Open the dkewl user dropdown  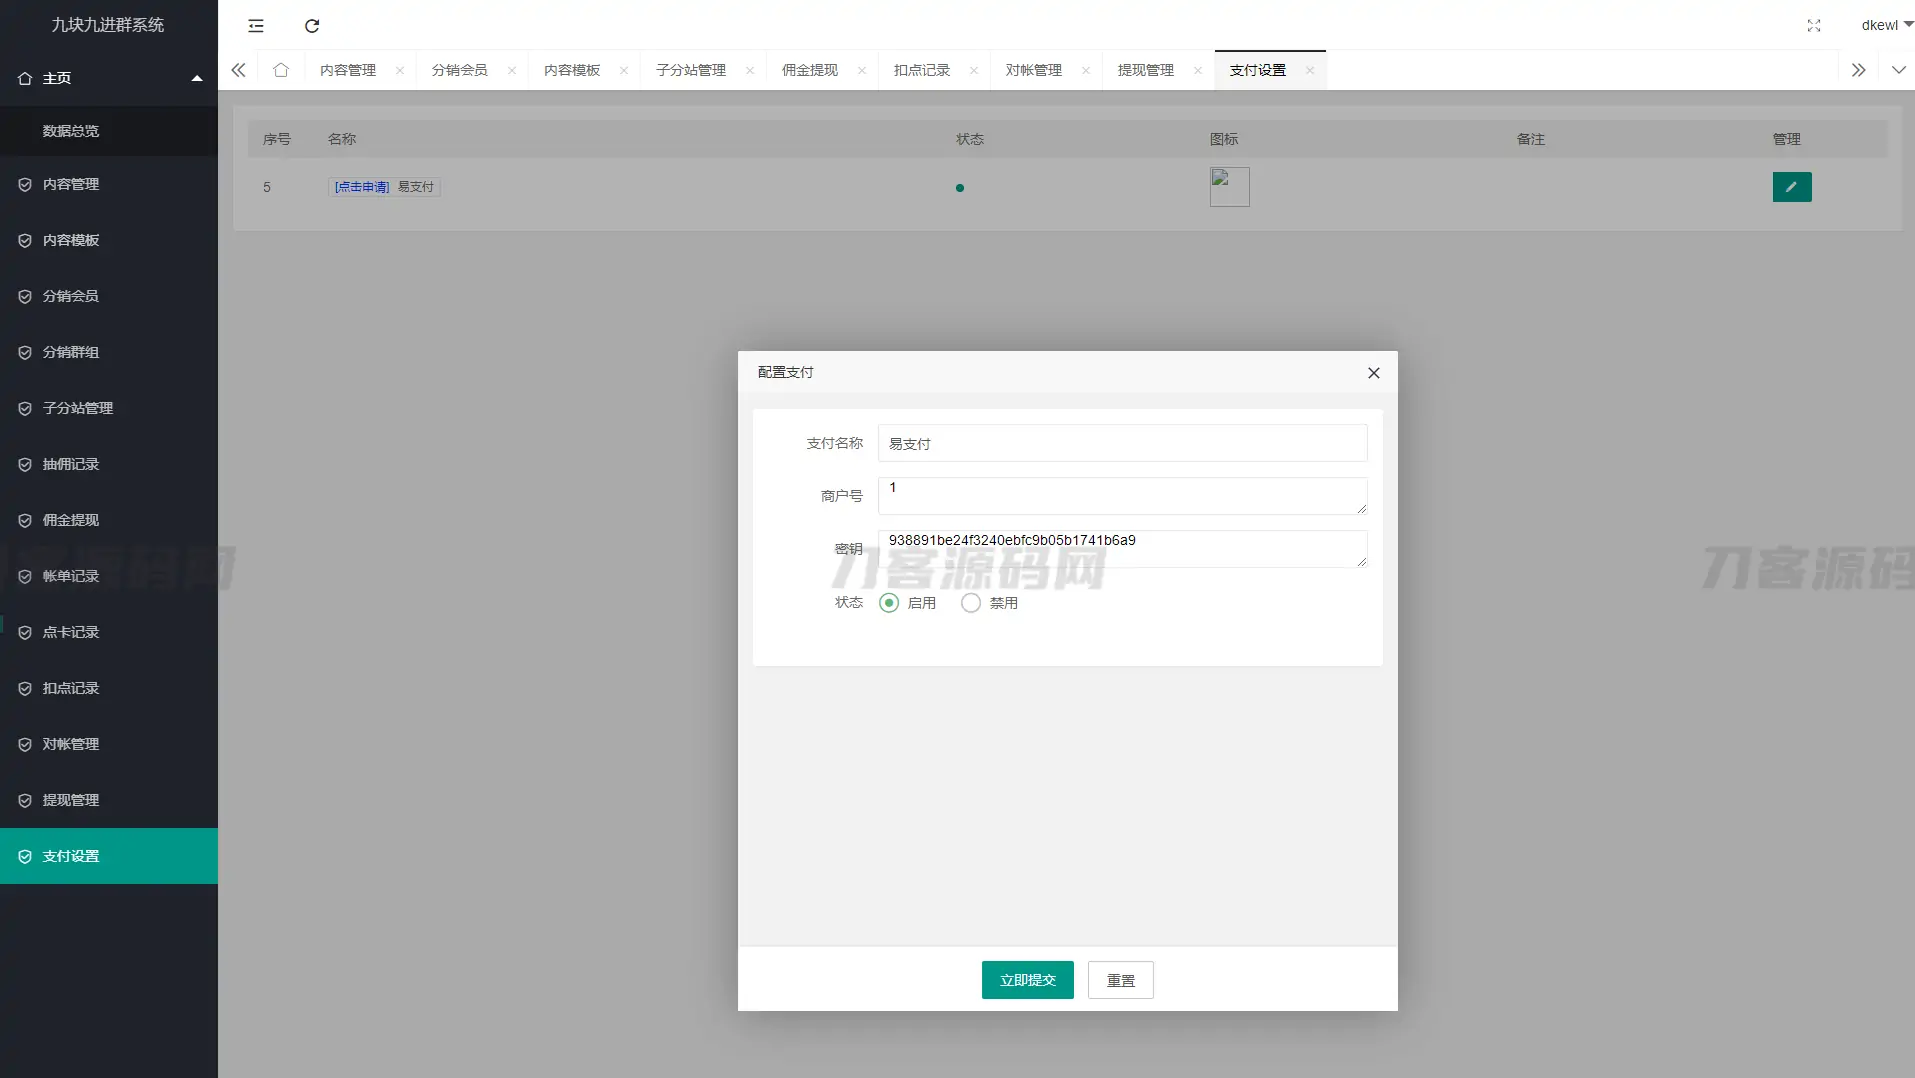[1886, 25]
